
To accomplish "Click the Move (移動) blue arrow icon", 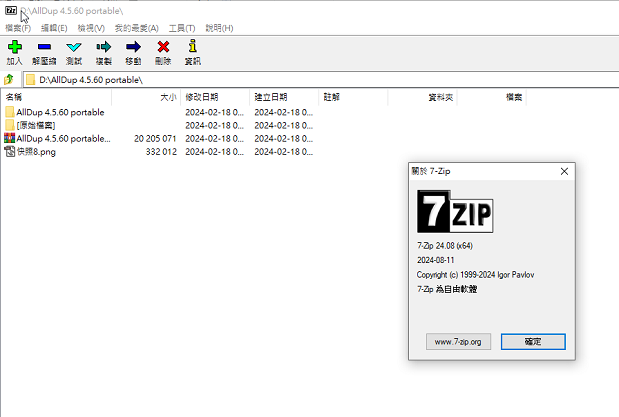I will [133, 47].
